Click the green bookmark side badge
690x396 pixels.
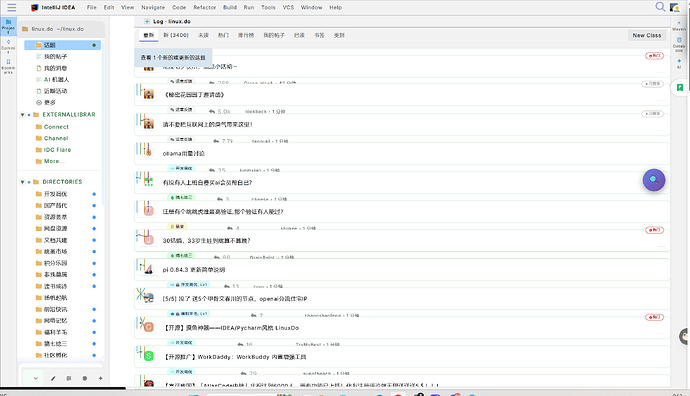click(x=680, y=88)
